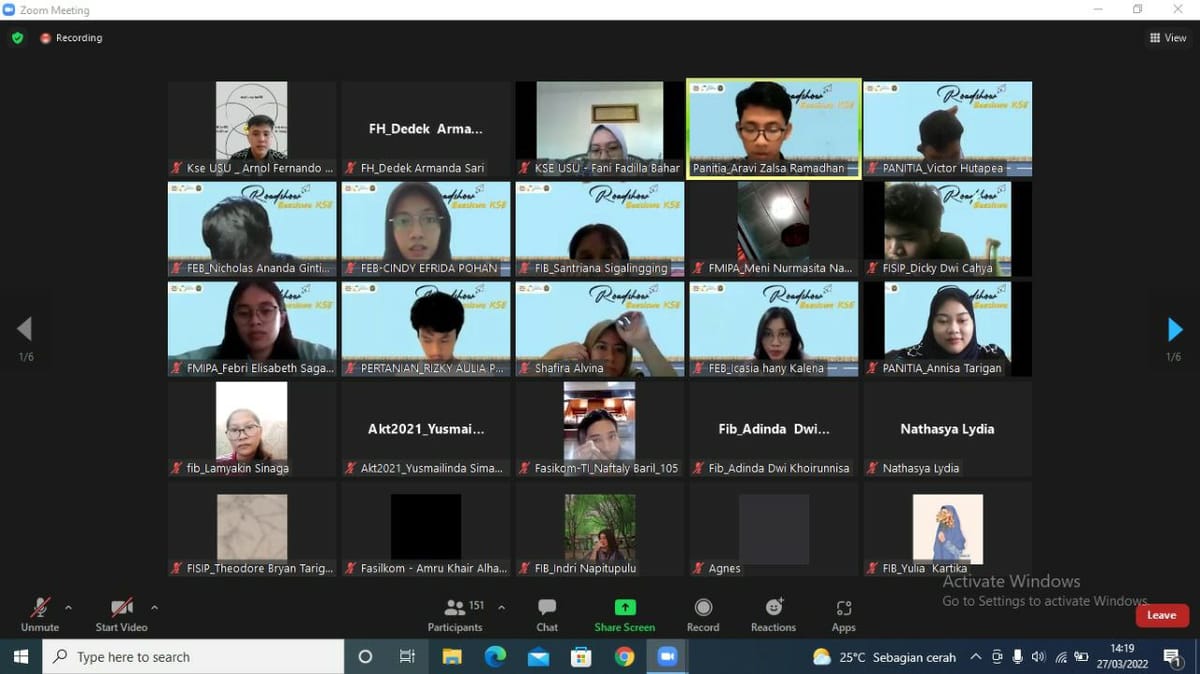Go to next page of participants
The image size is (1200, 674).
[1175, 329]
